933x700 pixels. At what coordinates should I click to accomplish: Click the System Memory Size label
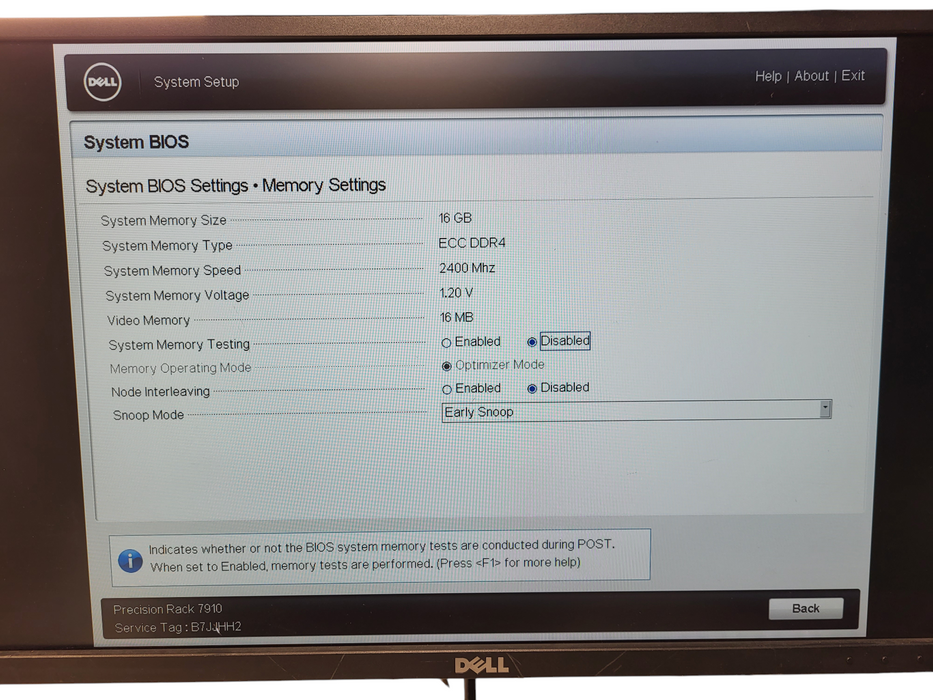coord(163,220)
